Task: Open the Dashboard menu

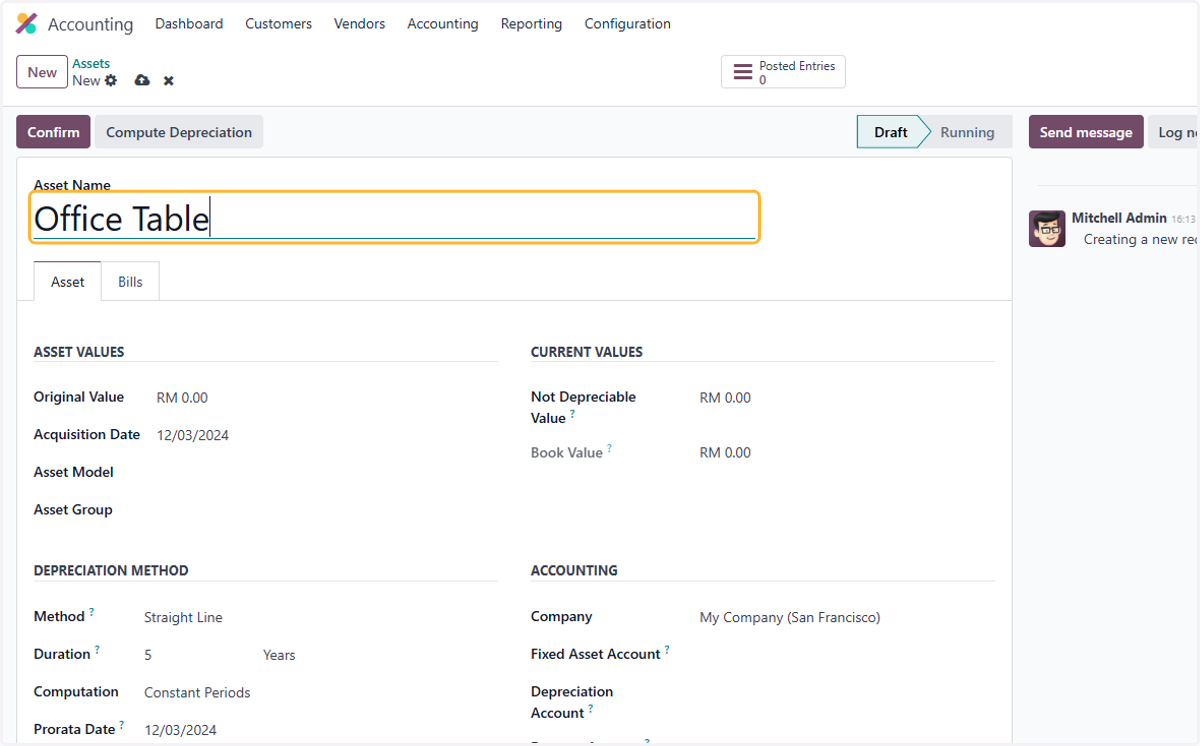Action: 189,24
